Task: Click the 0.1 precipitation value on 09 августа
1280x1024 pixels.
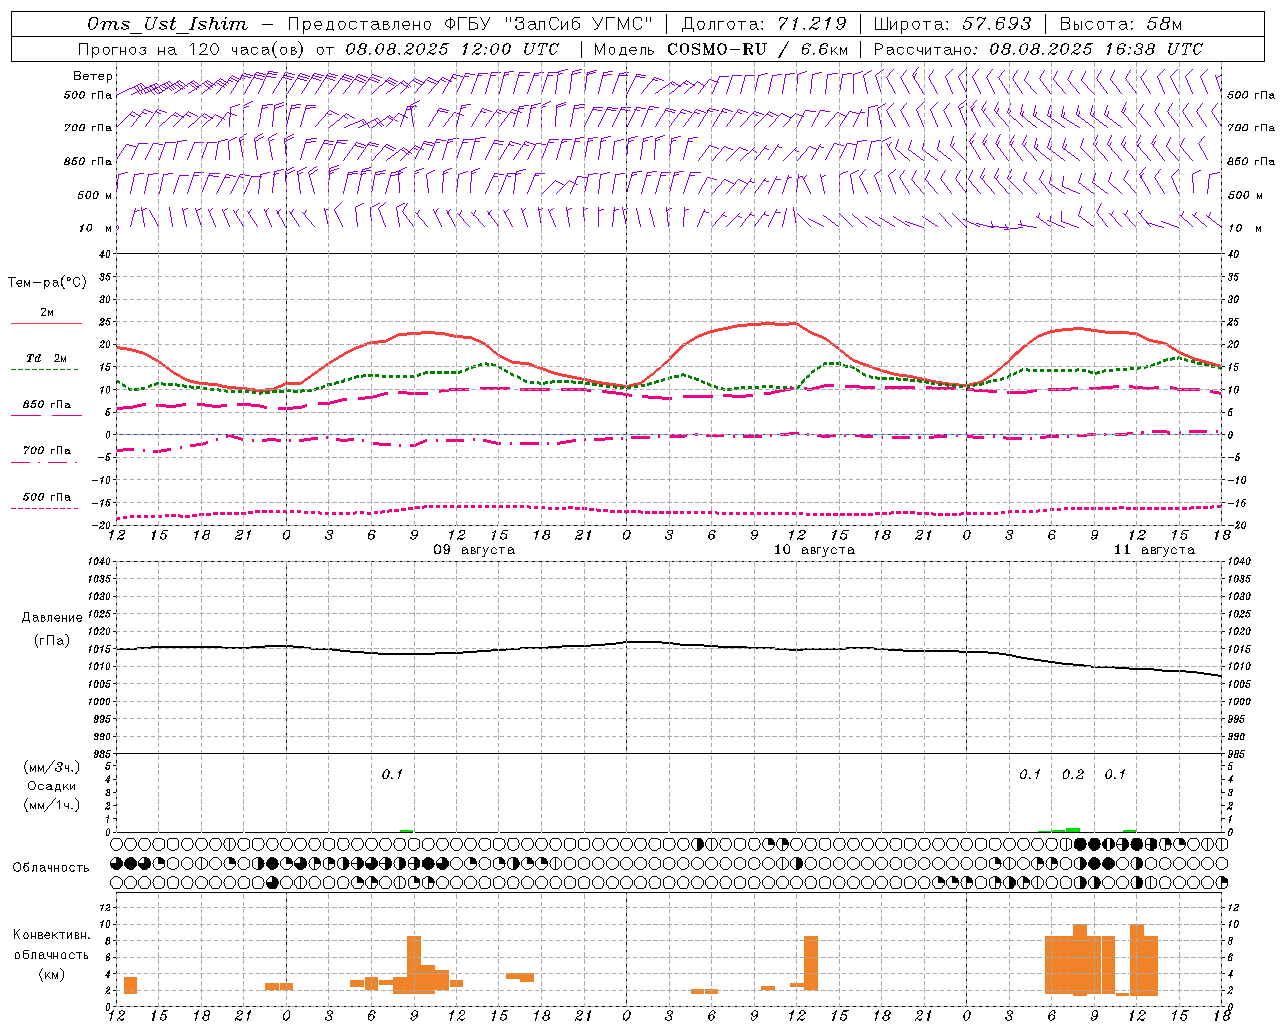Action: 392,775
